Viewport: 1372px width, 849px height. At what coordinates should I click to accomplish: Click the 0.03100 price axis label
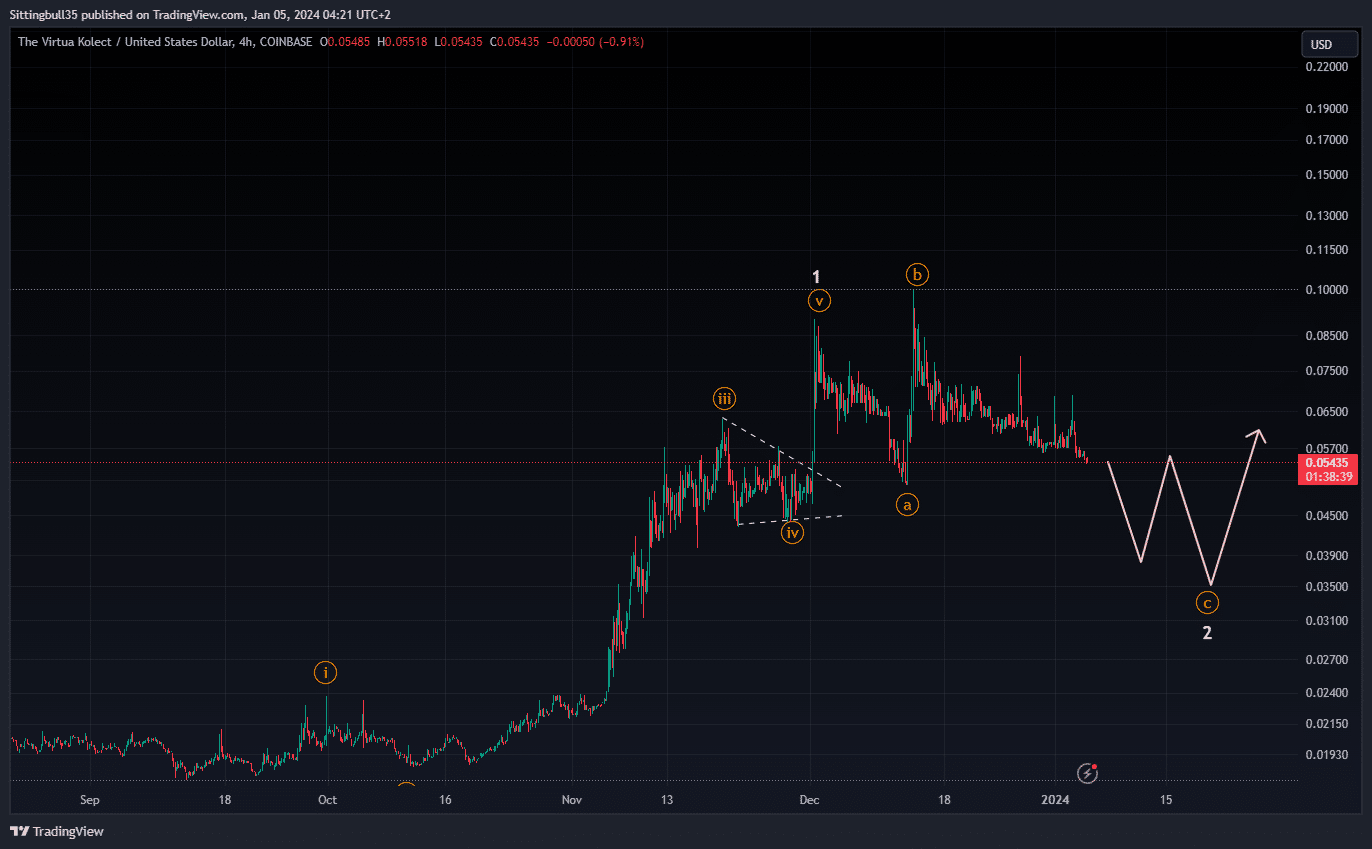pyautogui.click(x=1327, y=621)
